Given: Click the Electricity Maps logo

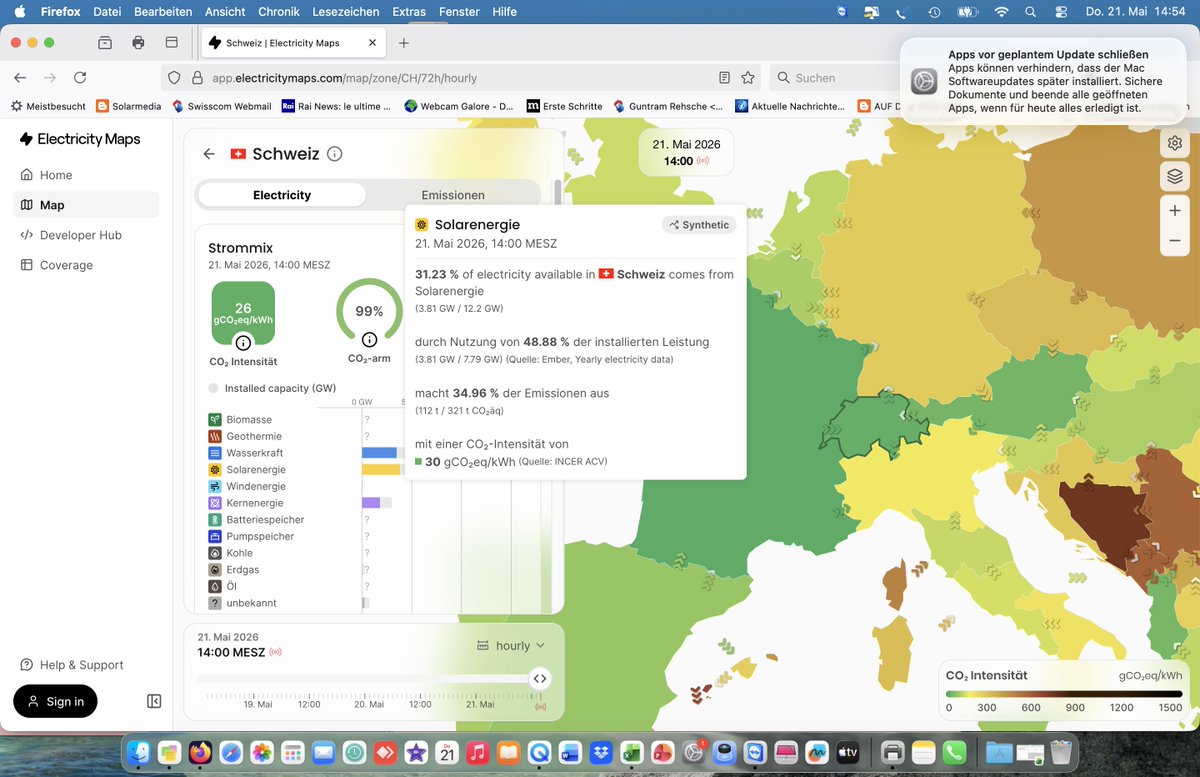Looking at the screenshot, I should point(80,139).
